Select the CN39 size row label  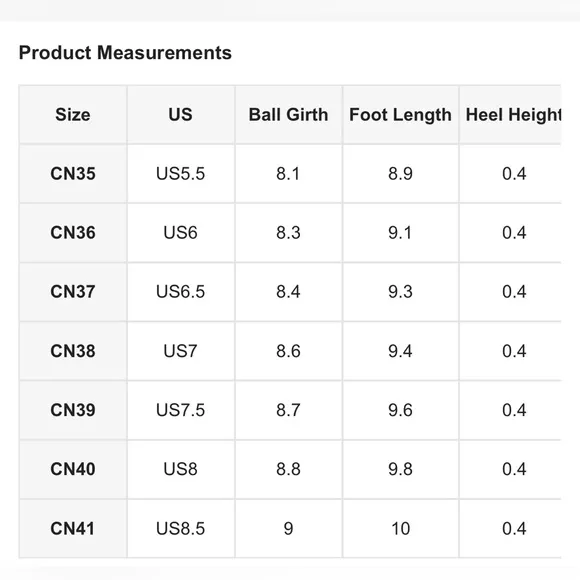[x=73, y=410]
